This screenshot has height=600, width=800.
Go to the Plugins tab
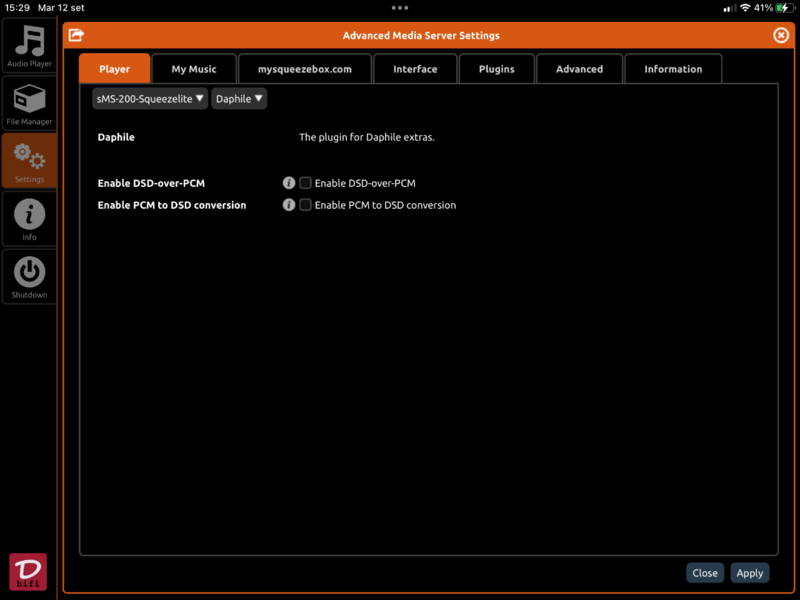[x=497, y=69]
